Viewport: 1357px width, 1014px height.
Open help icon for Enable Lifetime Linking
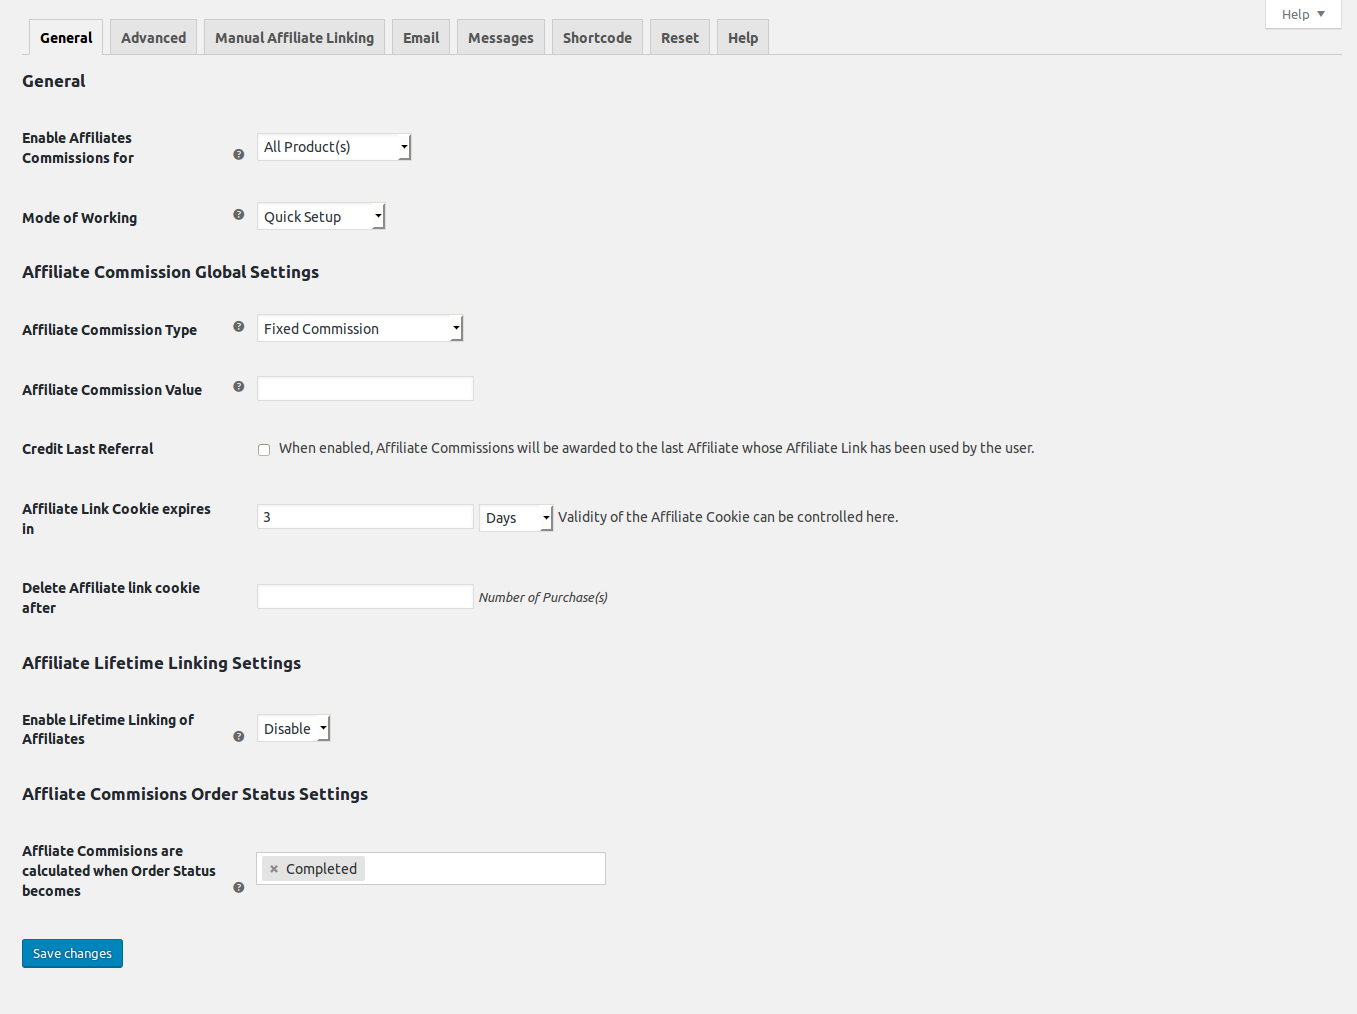click(238, 736)
